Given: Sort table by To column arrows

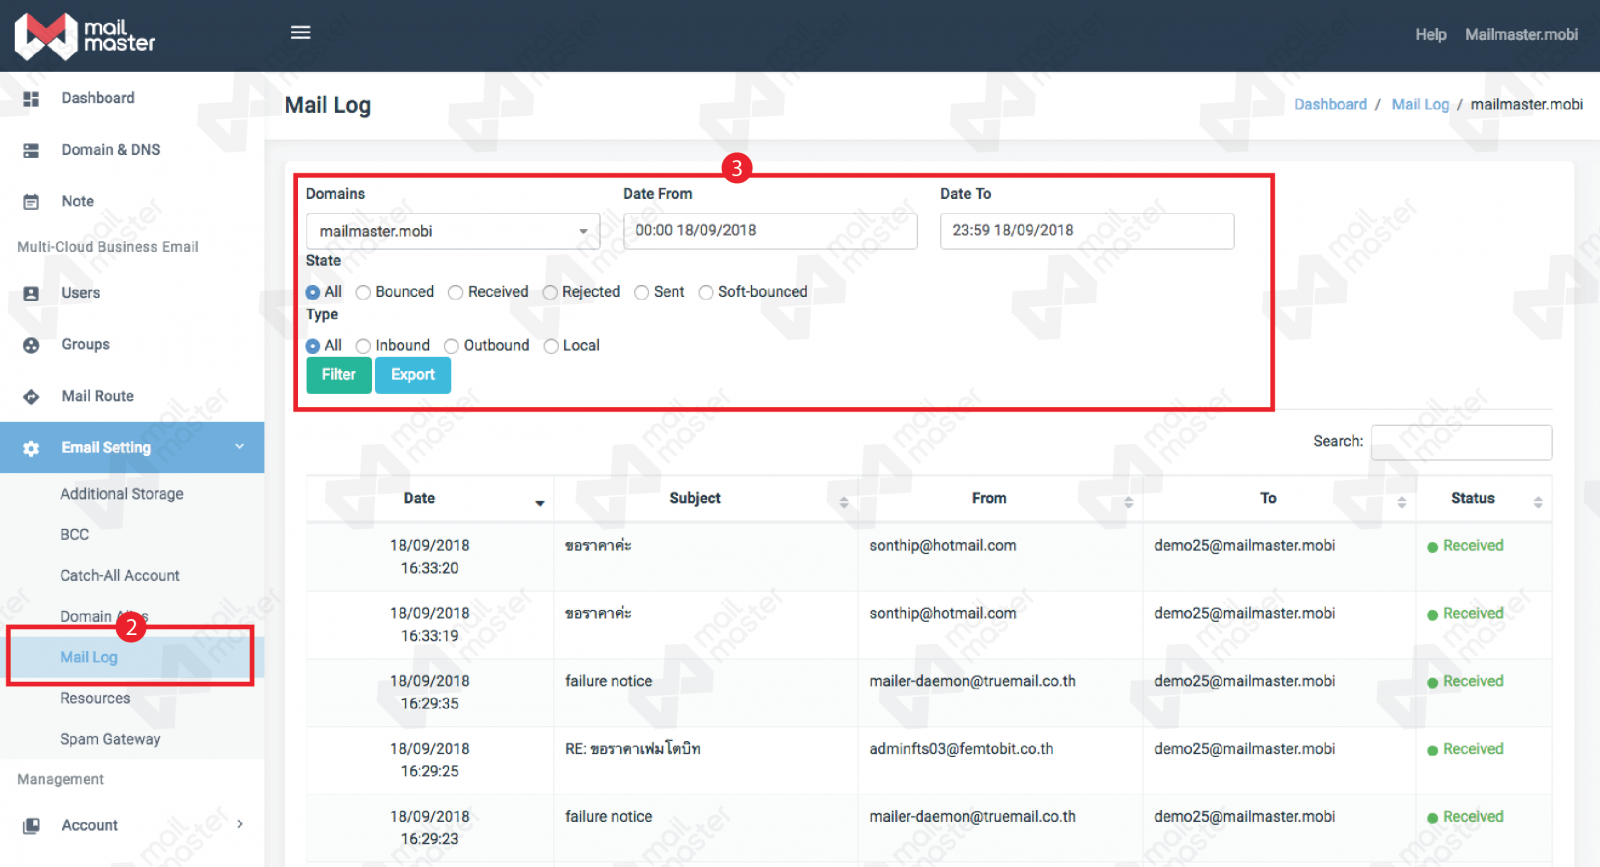Looking at the screenshot, I should pyautogui.click(x=1401, y=502).
